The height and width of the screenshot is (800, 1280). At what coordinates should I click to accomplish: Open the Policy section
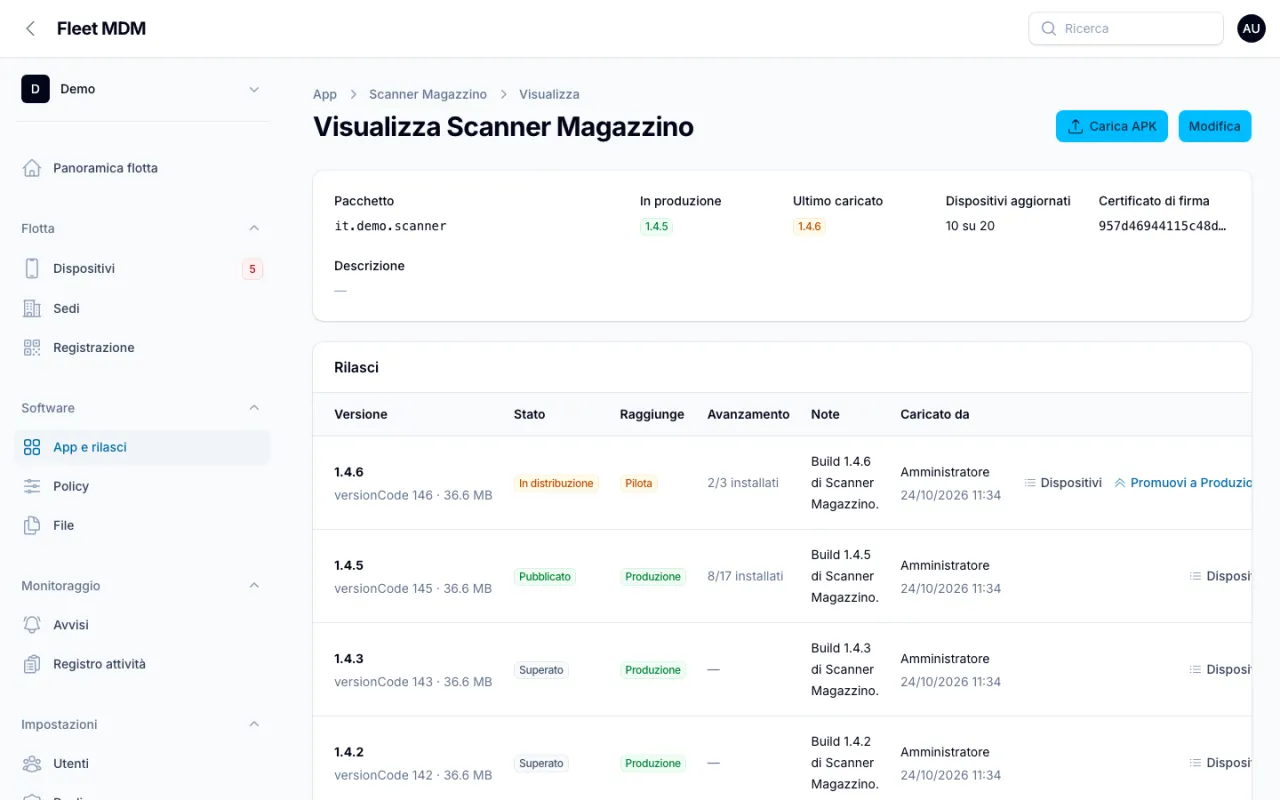[142, 486]
